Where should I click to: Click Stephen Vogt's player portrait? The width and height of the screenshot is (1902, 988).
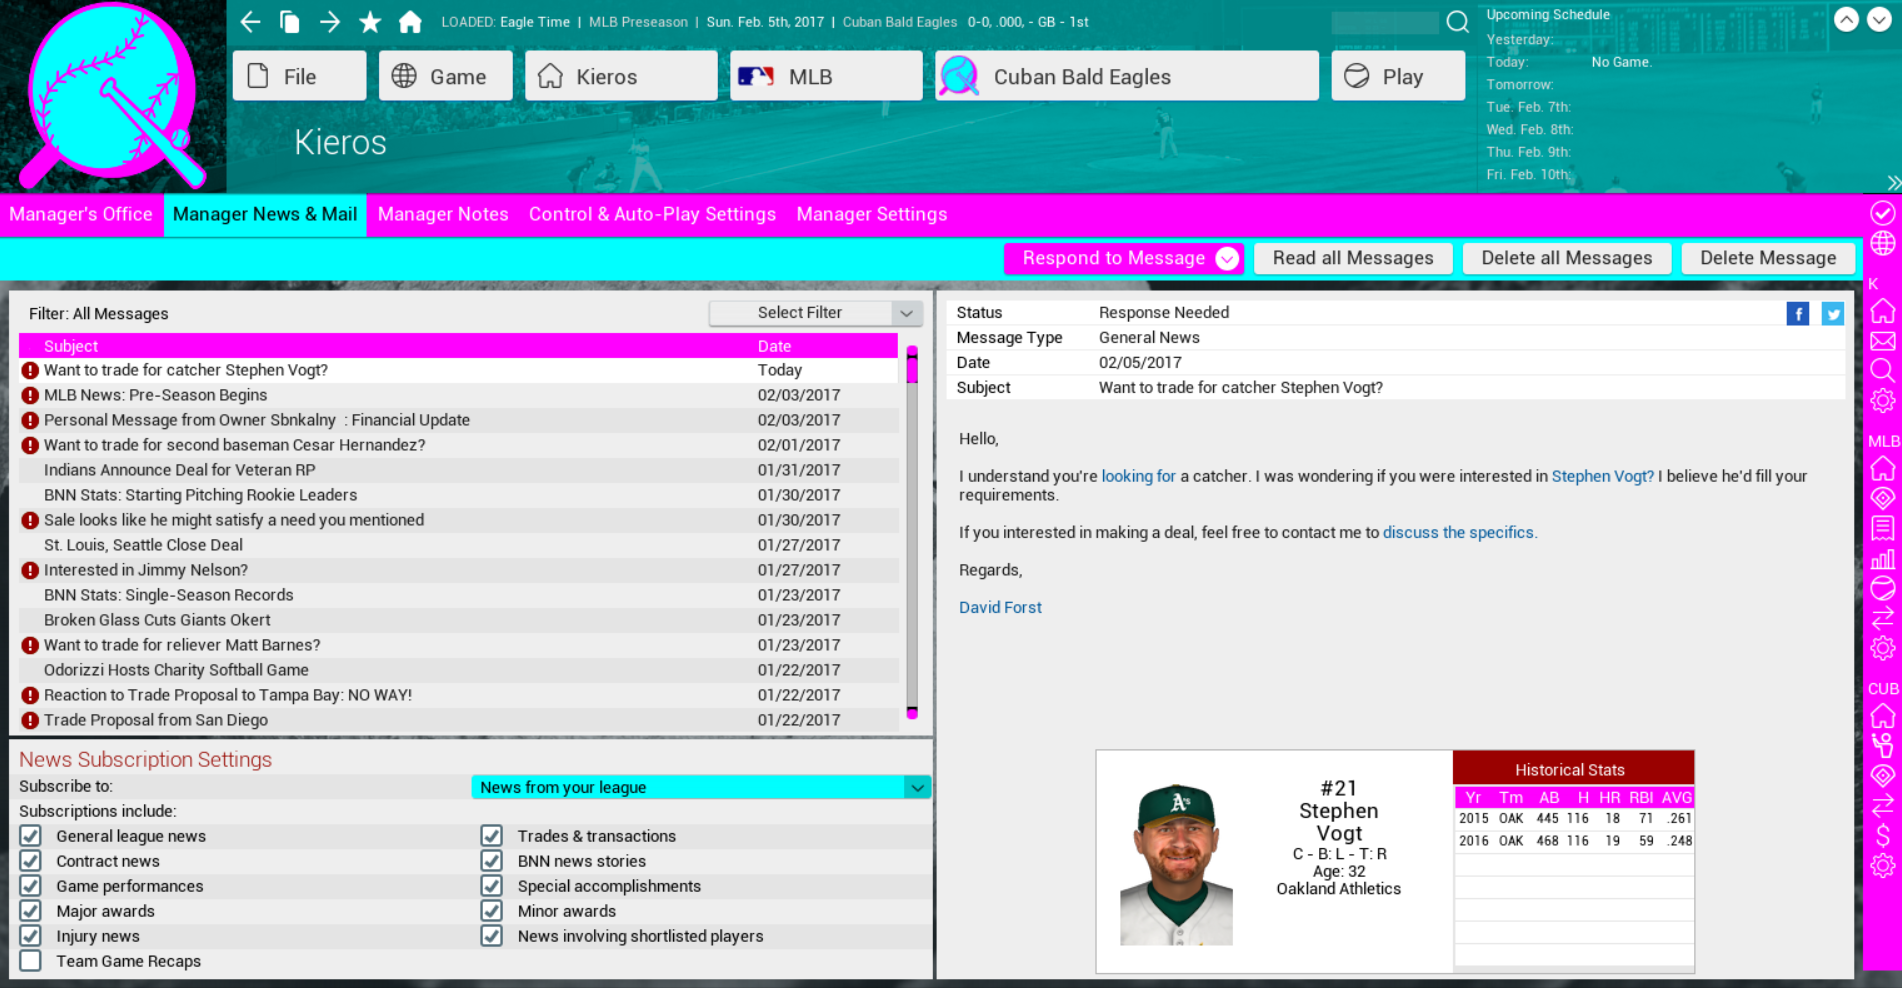click(x=1177, y=865)
